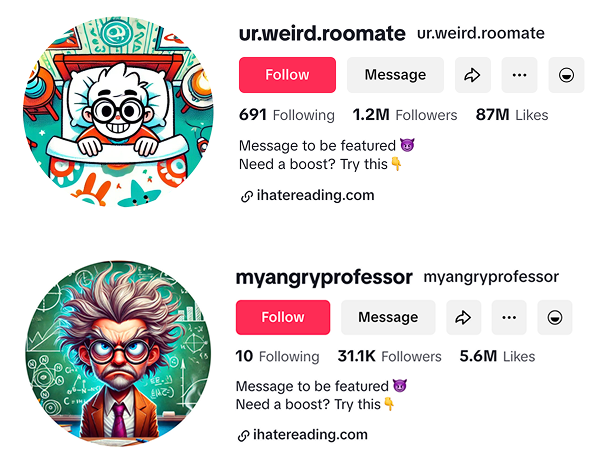Image resolution: width=610 pixels, height=463 pixels.
Task: Click share arrow icon for ur.weird.roomate
Action: (473, 75)
